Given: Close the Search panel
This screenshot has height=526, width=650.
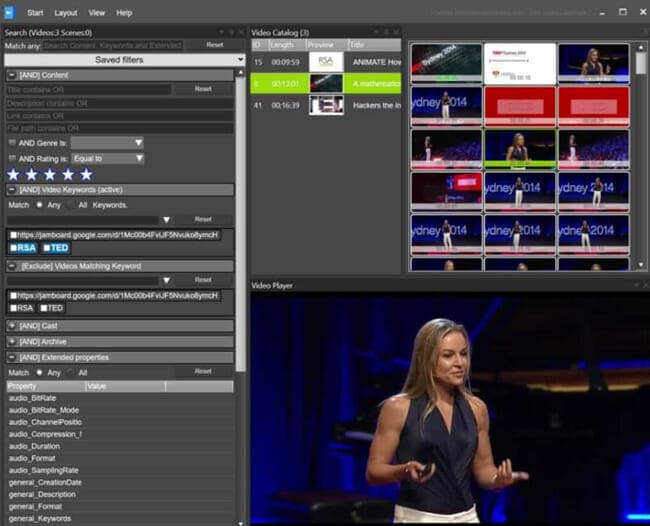Looking at the screenshot, I should tap(242, 32).
